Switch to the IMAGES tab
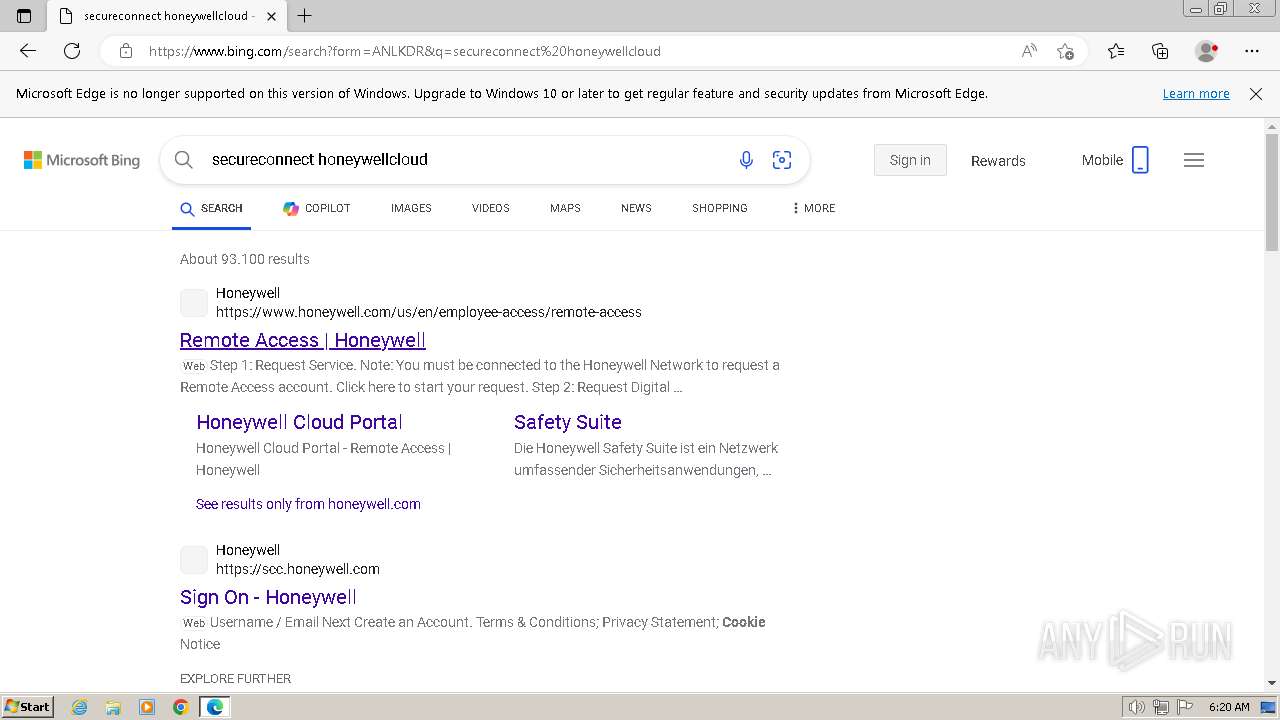 (411, 208)
